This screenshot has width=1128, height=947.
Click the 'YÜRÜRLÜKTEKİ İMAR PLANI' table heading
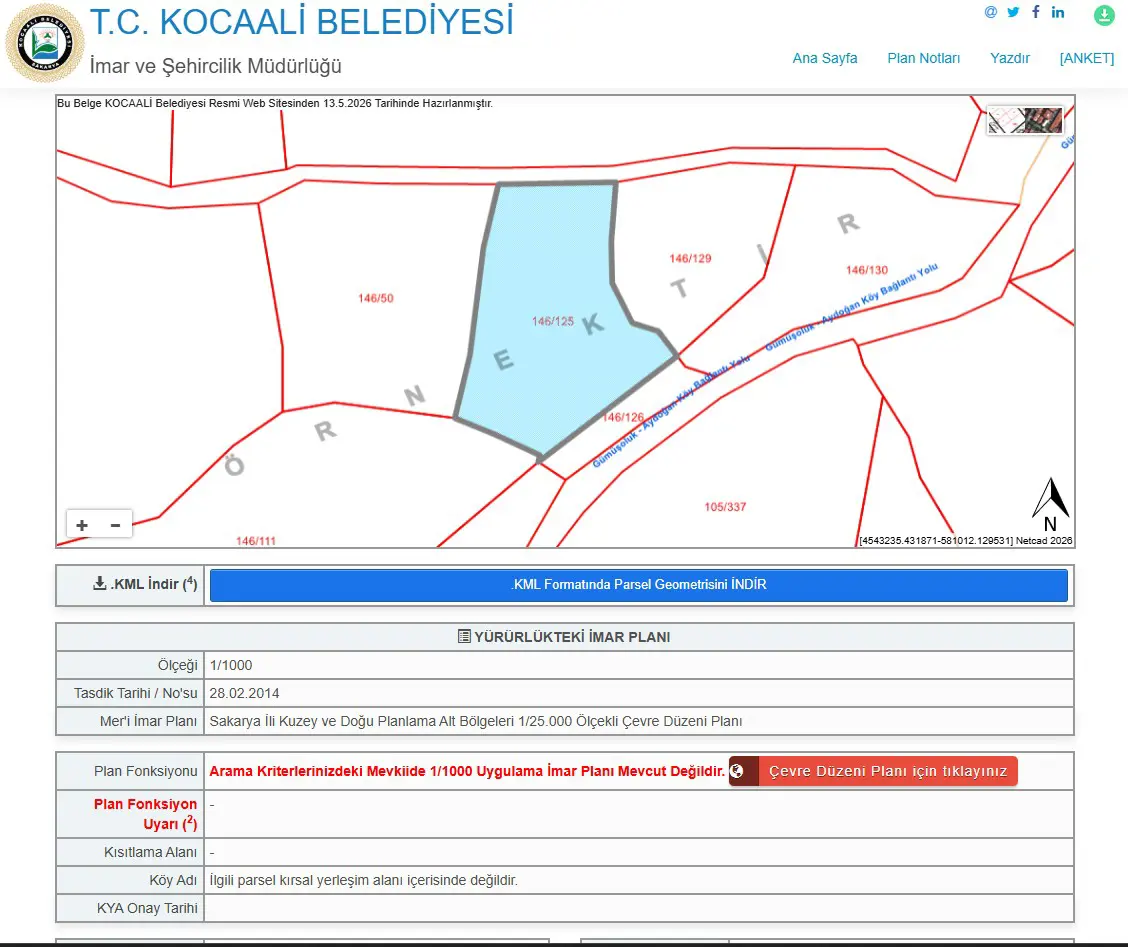[564, 637]
